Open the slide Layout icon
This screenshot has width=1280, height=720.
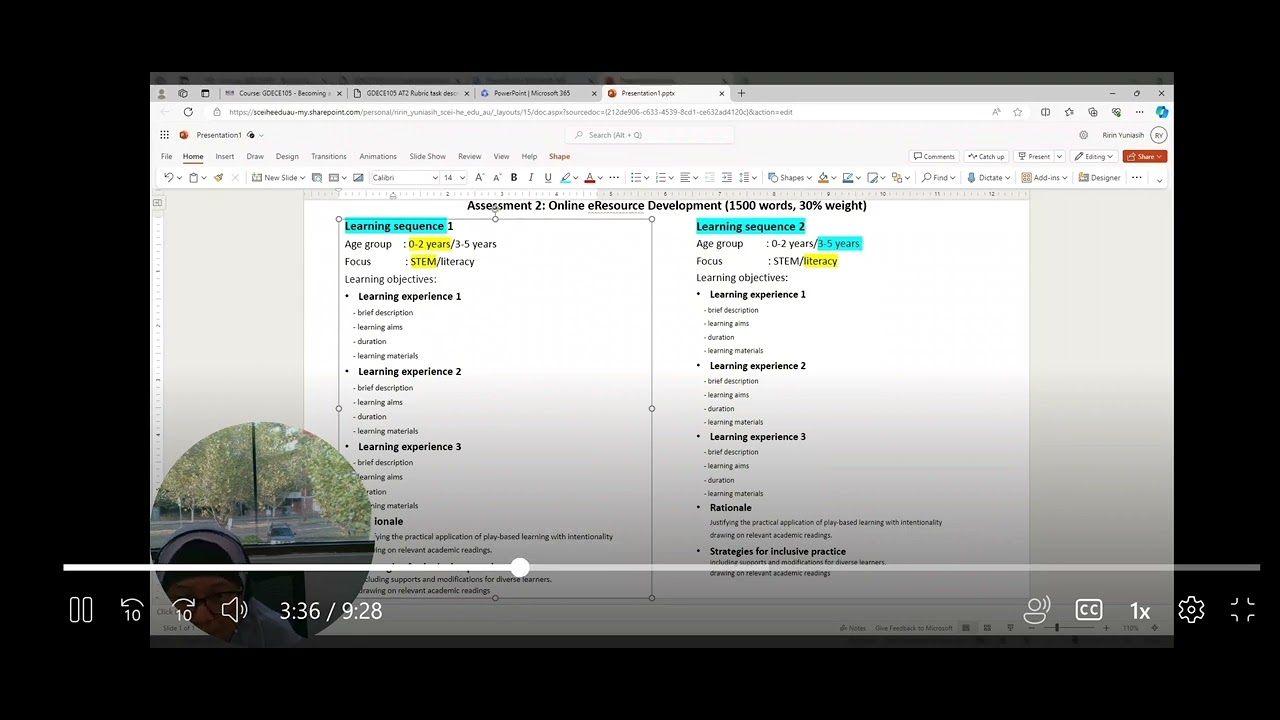(333, 178)
